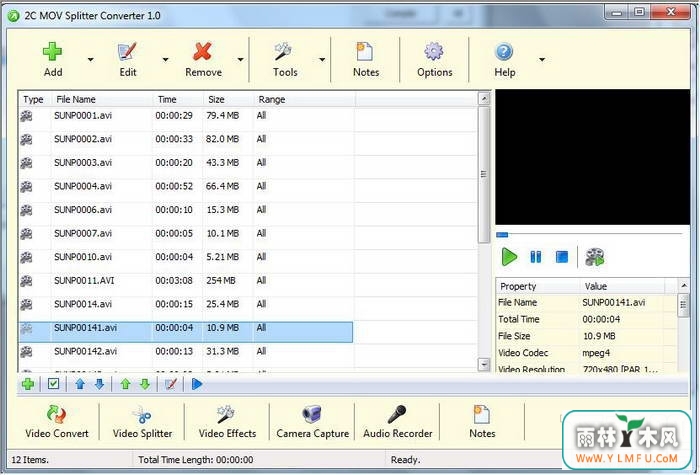Click the Help question mark icon
This screenshot has width=700, height=475.
(504, 52)
